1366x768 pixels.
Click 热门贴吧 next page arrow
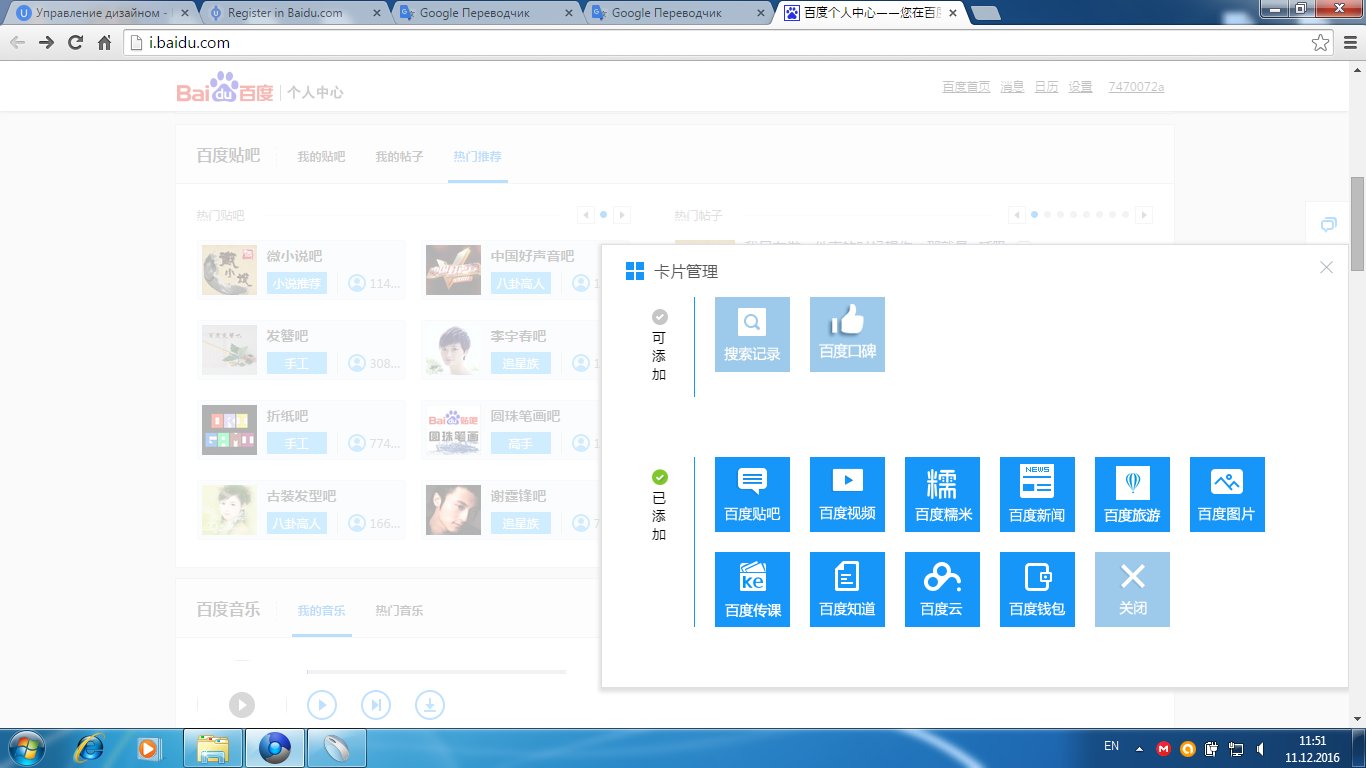622,215
